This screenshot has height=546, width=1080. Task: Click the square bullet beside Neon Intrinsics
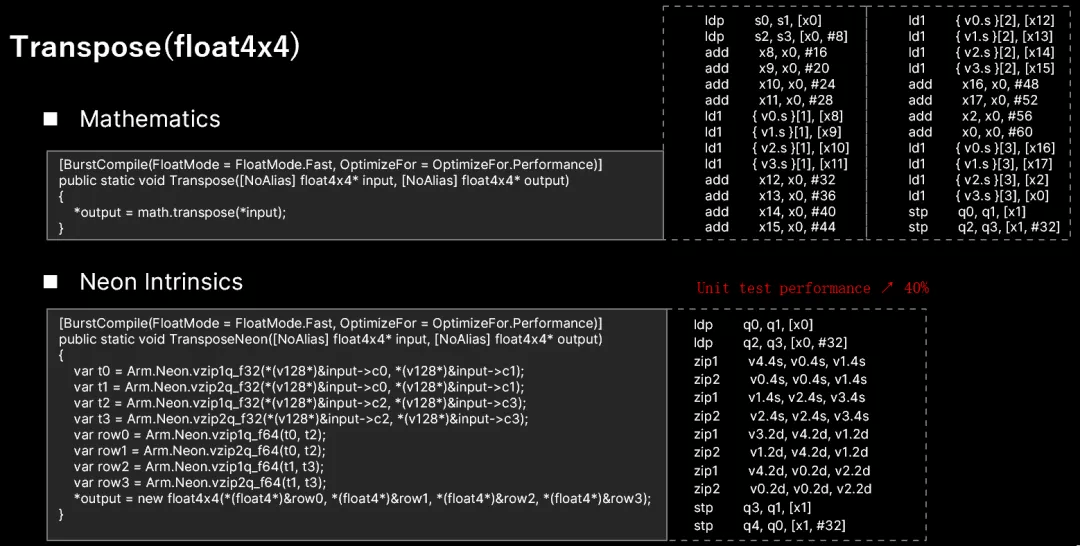50,282
